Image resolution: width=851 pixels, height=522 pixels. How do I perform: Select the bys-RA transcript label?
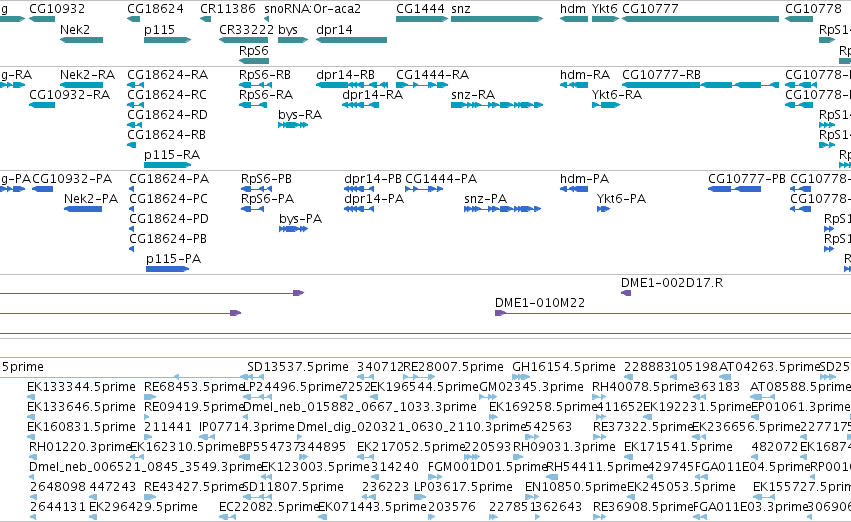300,114
